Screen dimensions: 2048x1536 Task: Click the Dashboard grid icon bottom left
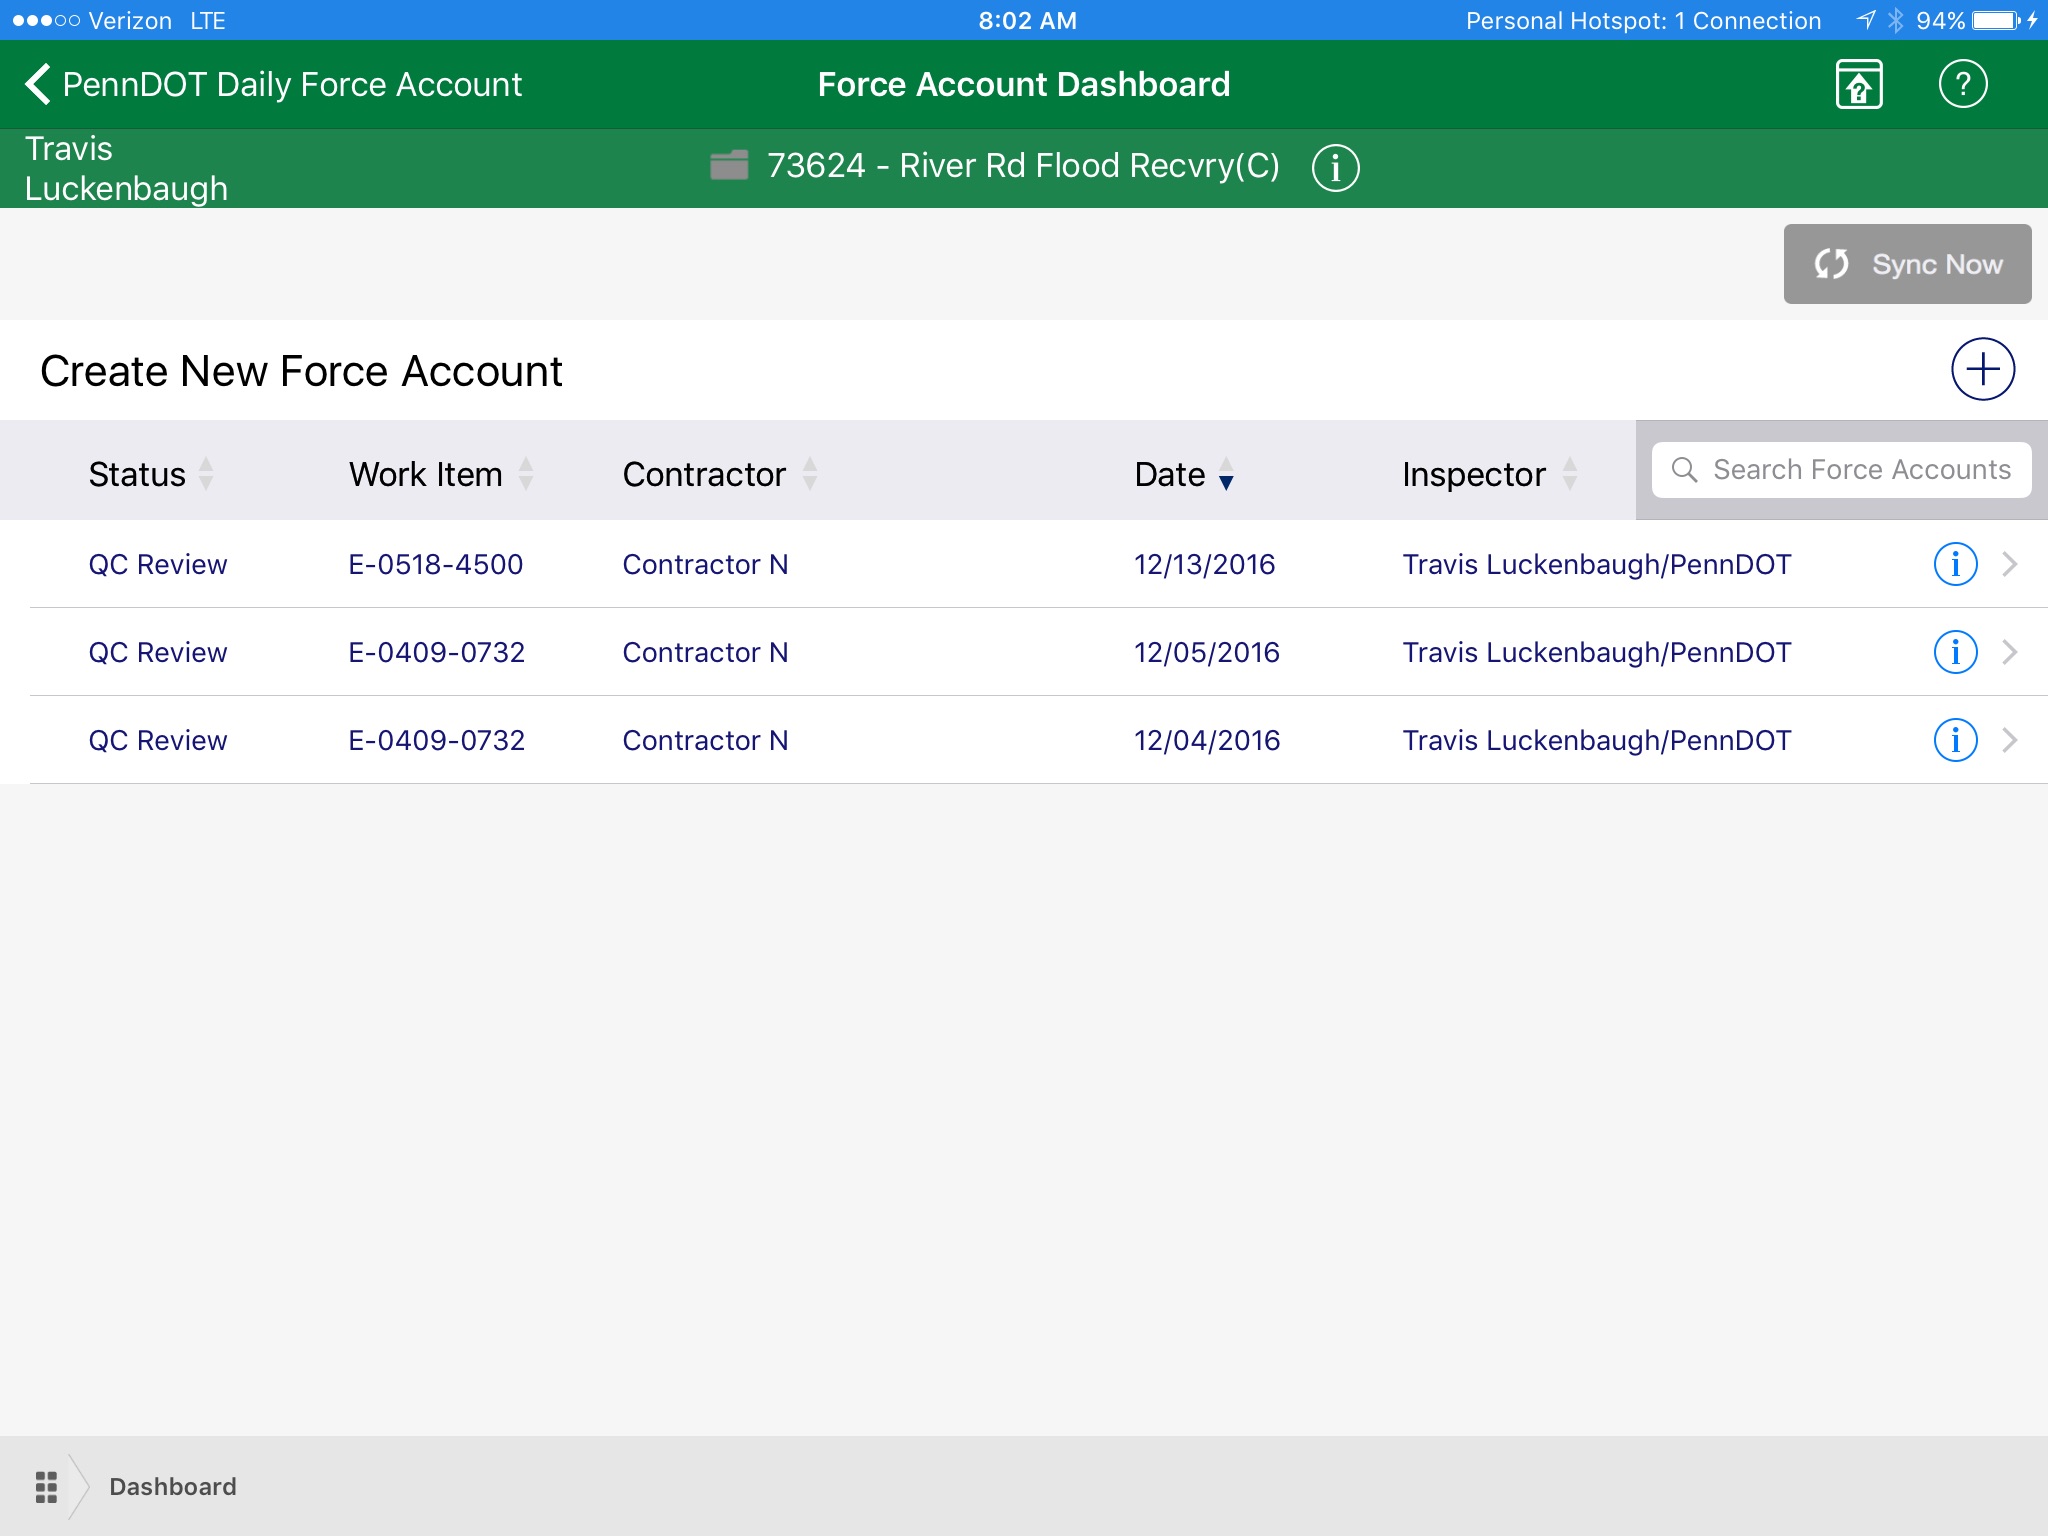(x=47, y=1486)
